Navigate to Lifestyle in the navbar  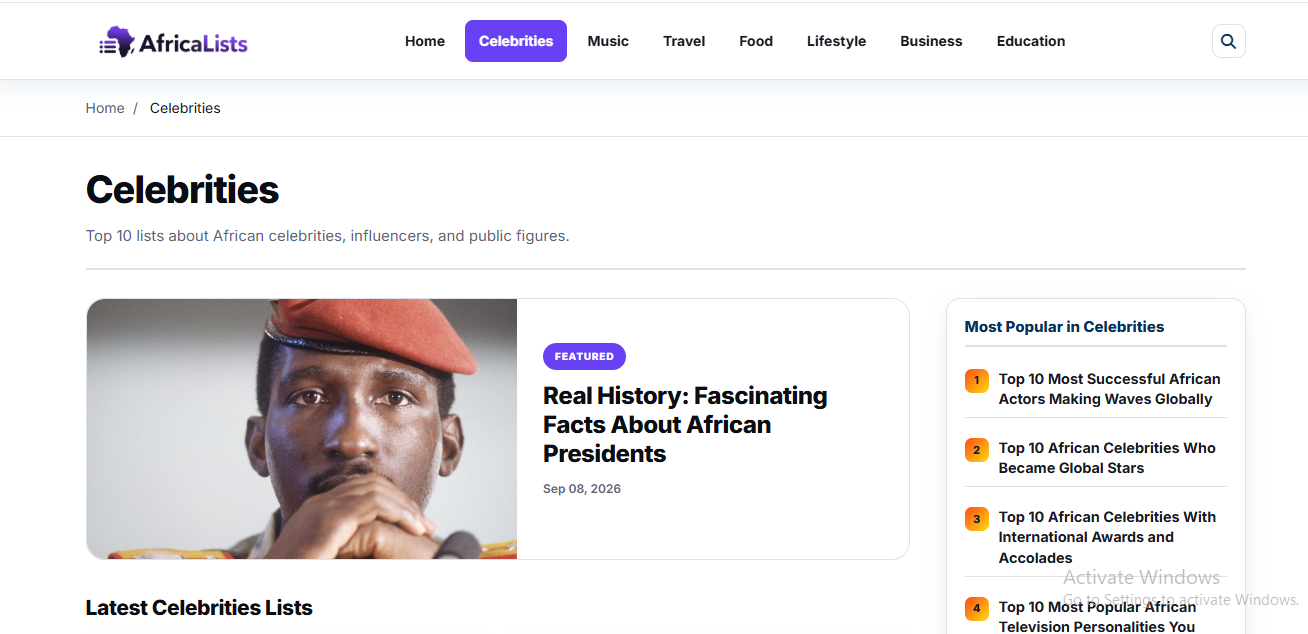(836, 41)
